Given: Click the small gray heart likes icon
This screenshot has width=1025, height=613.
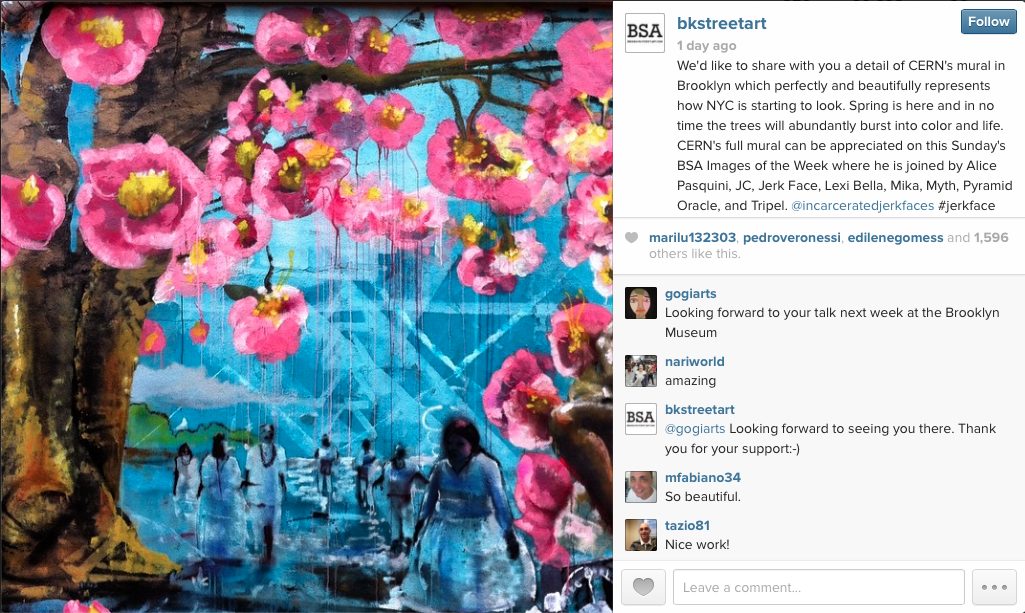Looking at the screenshot, I should pos(631,238).
